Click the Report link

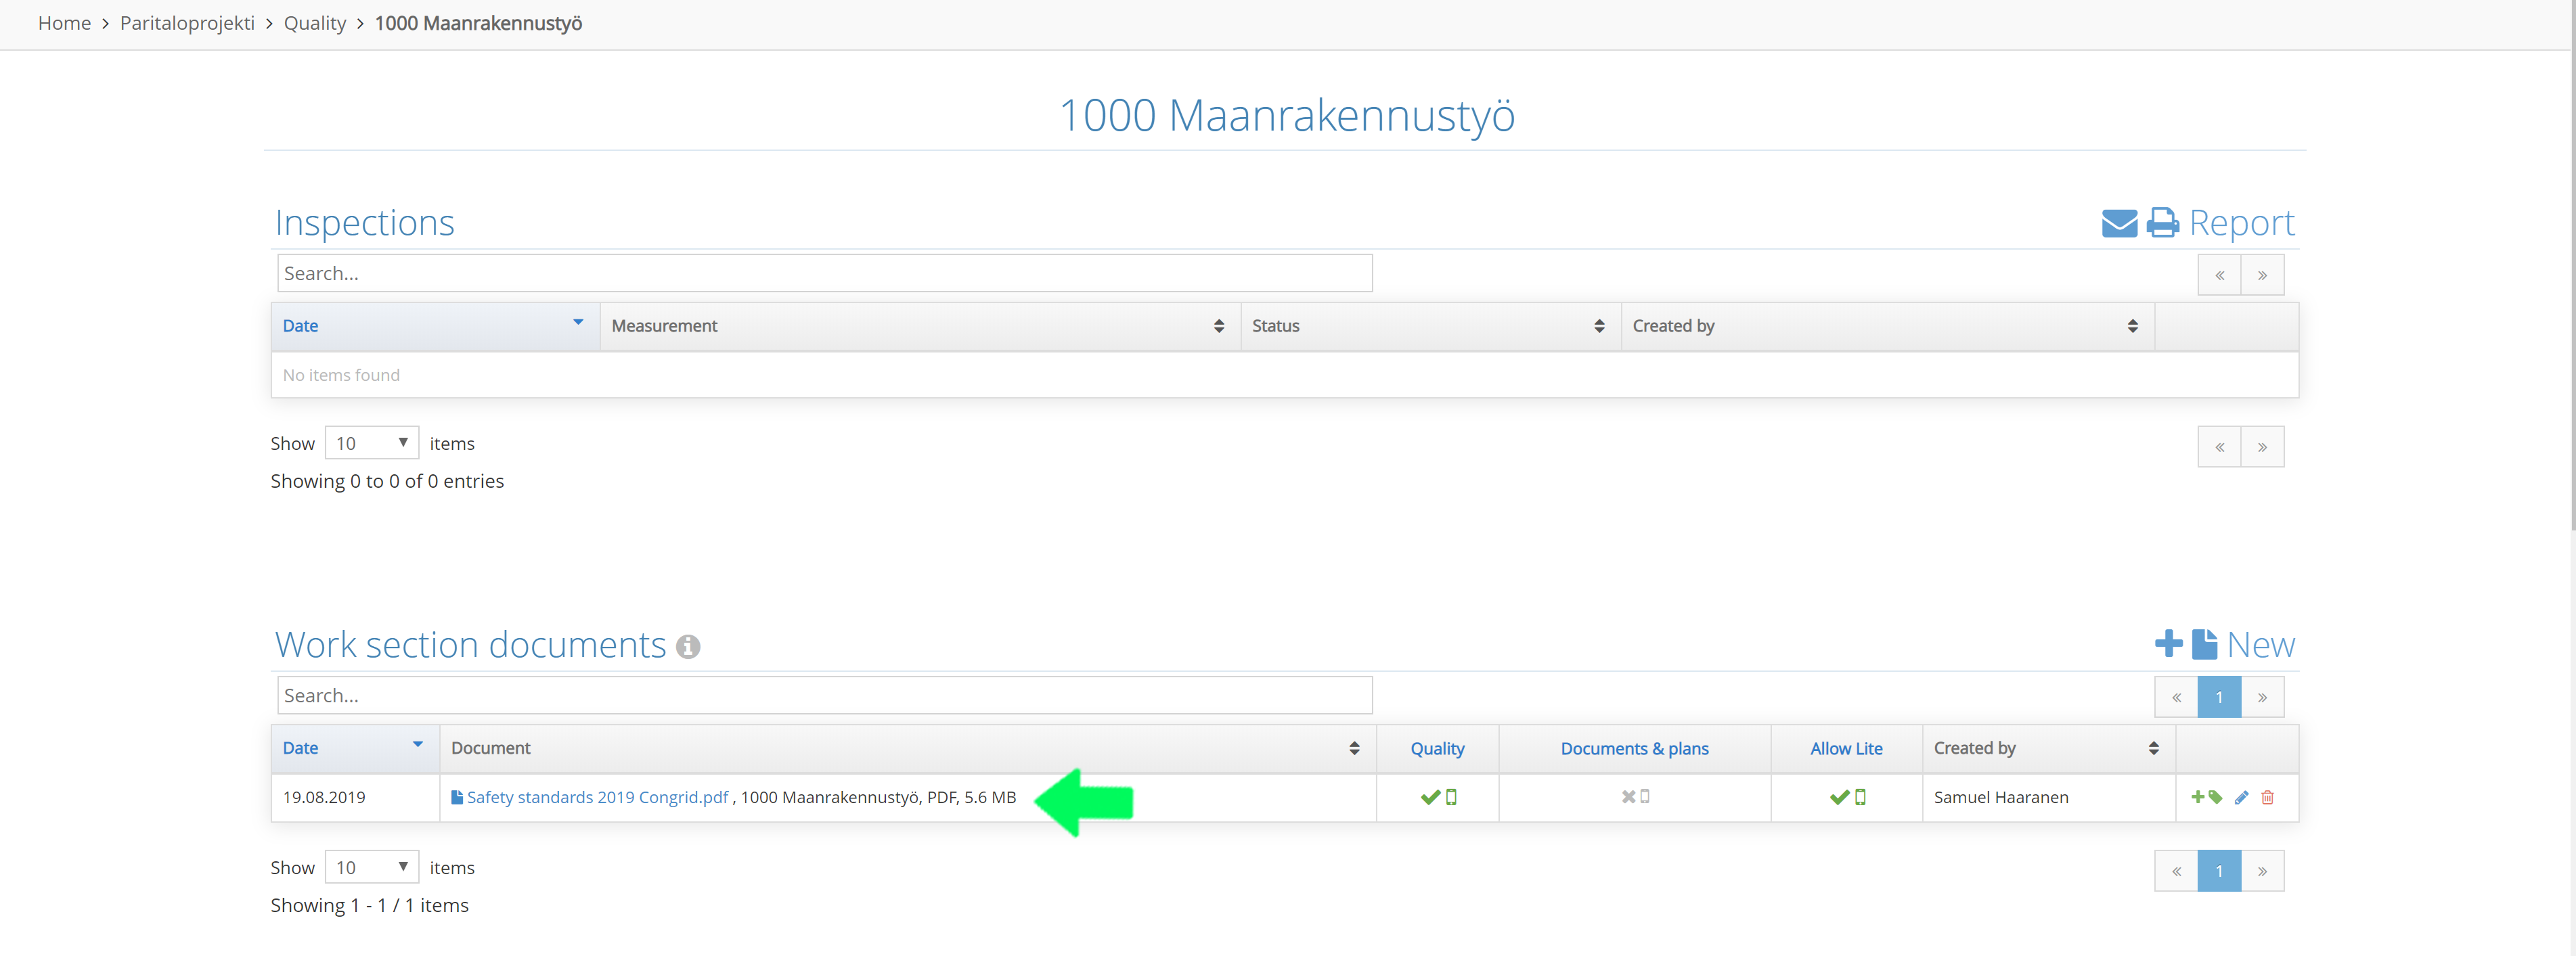click(2241, 223)
